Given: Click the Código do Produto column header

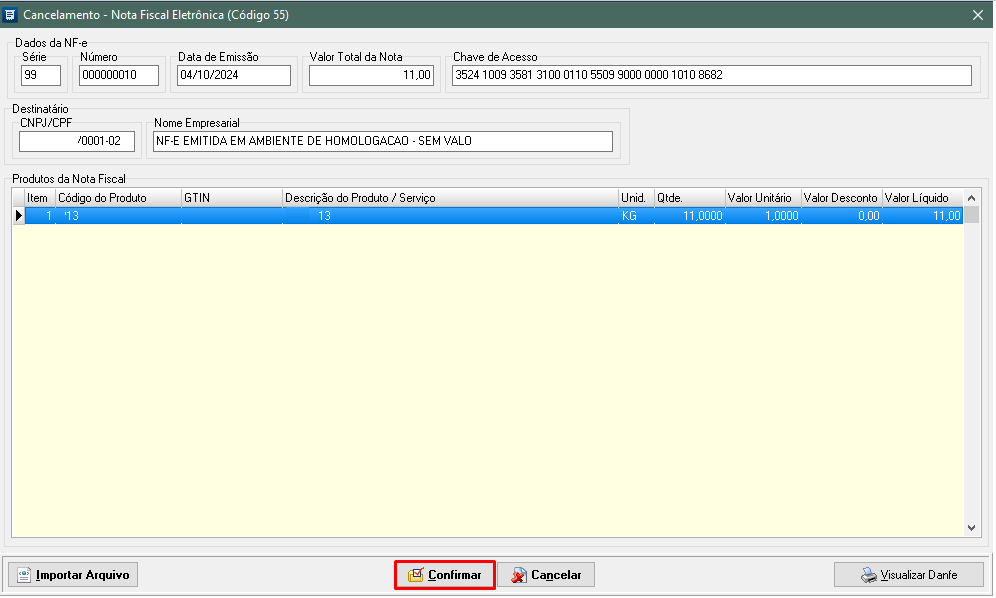Looking at the screenshot, I should click(117, 198).
